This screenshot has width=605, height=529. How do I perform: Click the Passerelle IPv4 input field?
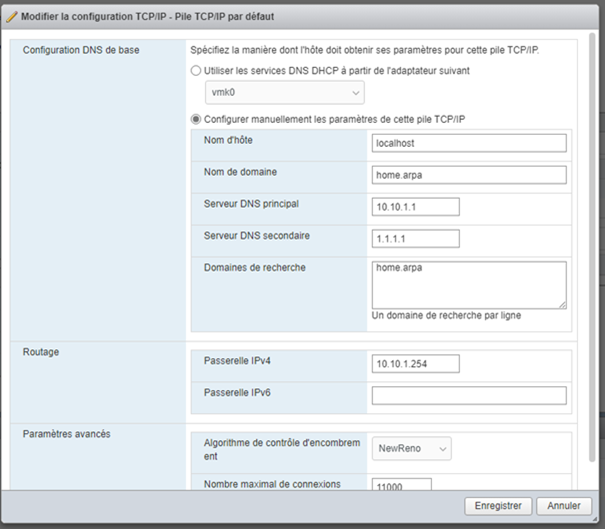coord(415,363)
